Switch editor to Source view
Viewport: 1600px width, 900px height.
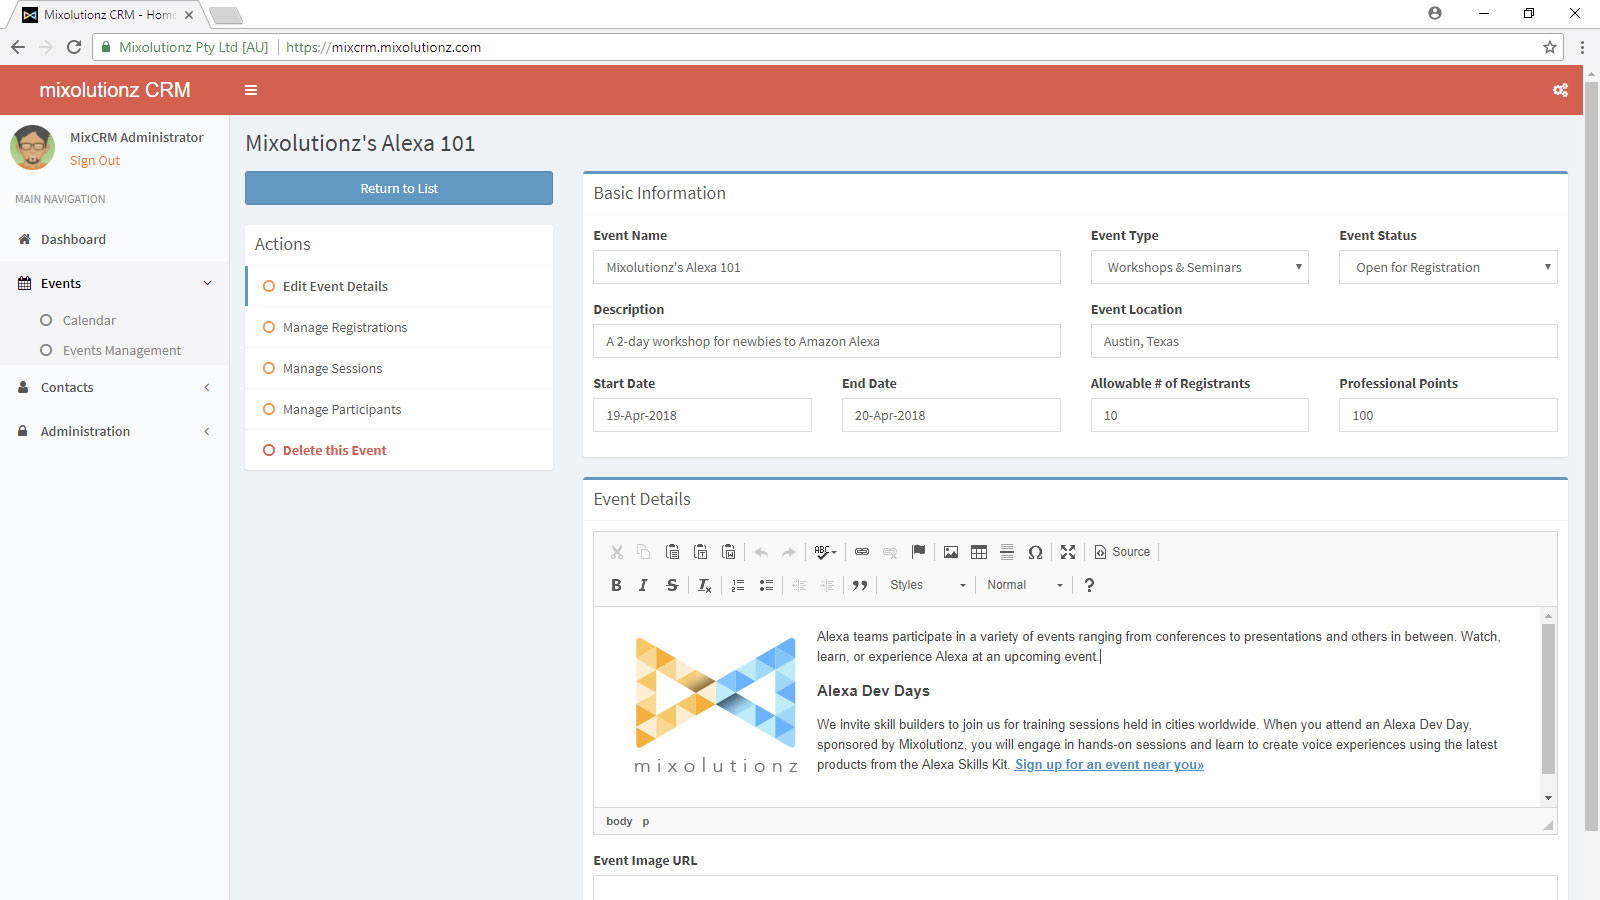[1122, 552]
